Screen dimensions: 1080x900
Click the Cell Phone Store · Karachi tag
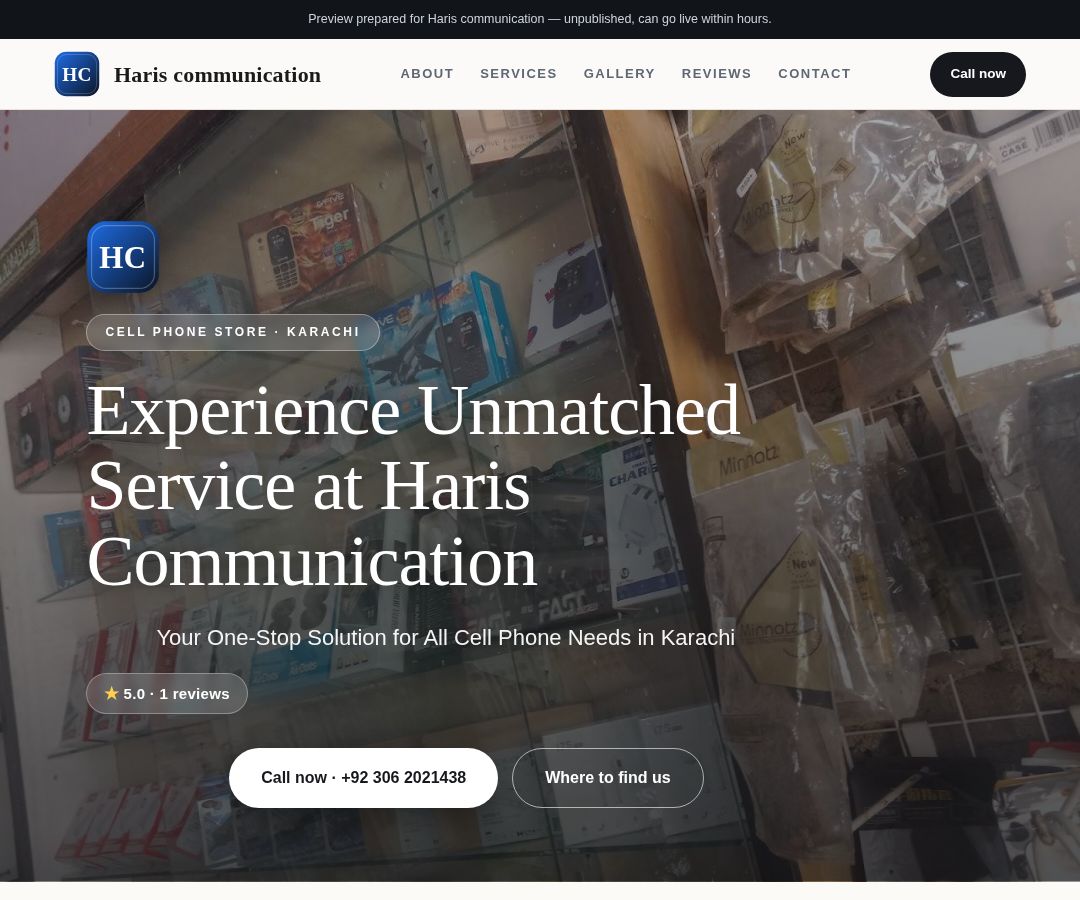(x=233, y=332)
